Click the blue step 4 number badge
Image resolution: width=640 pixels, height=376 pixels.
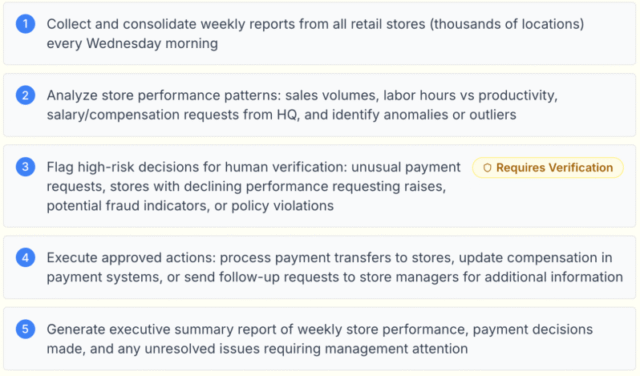[x=25, y=258]
